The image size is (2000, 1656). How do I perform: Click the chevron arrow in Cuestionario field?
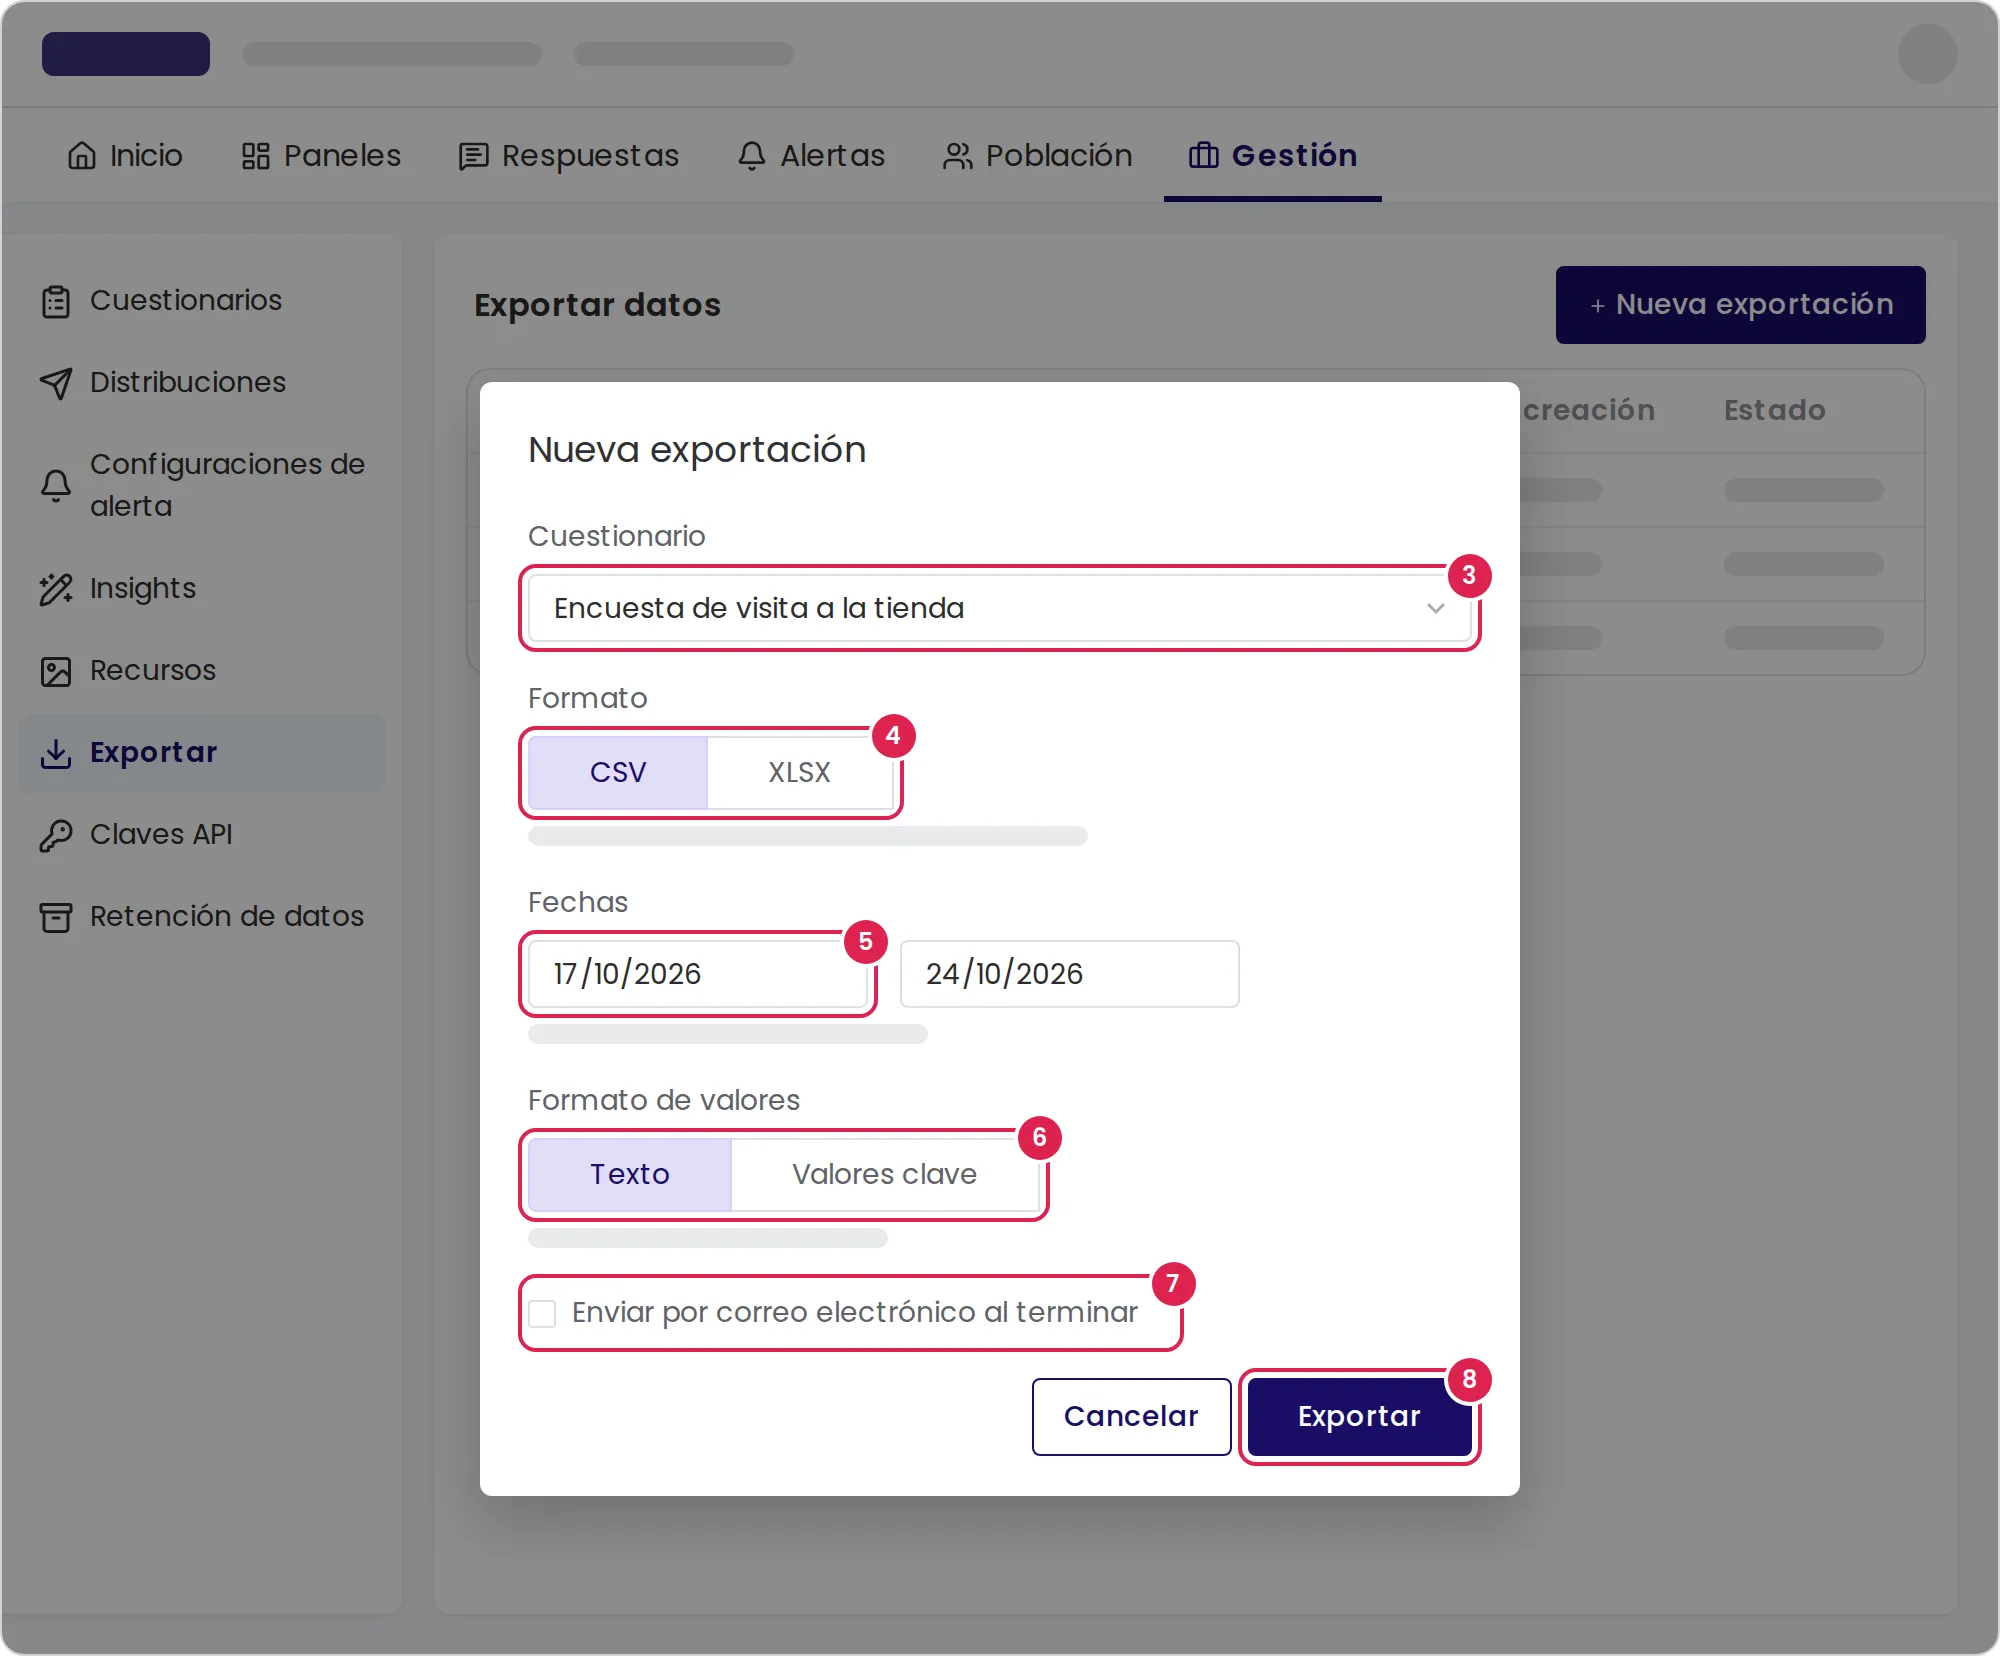click(x=1436, y=608)
